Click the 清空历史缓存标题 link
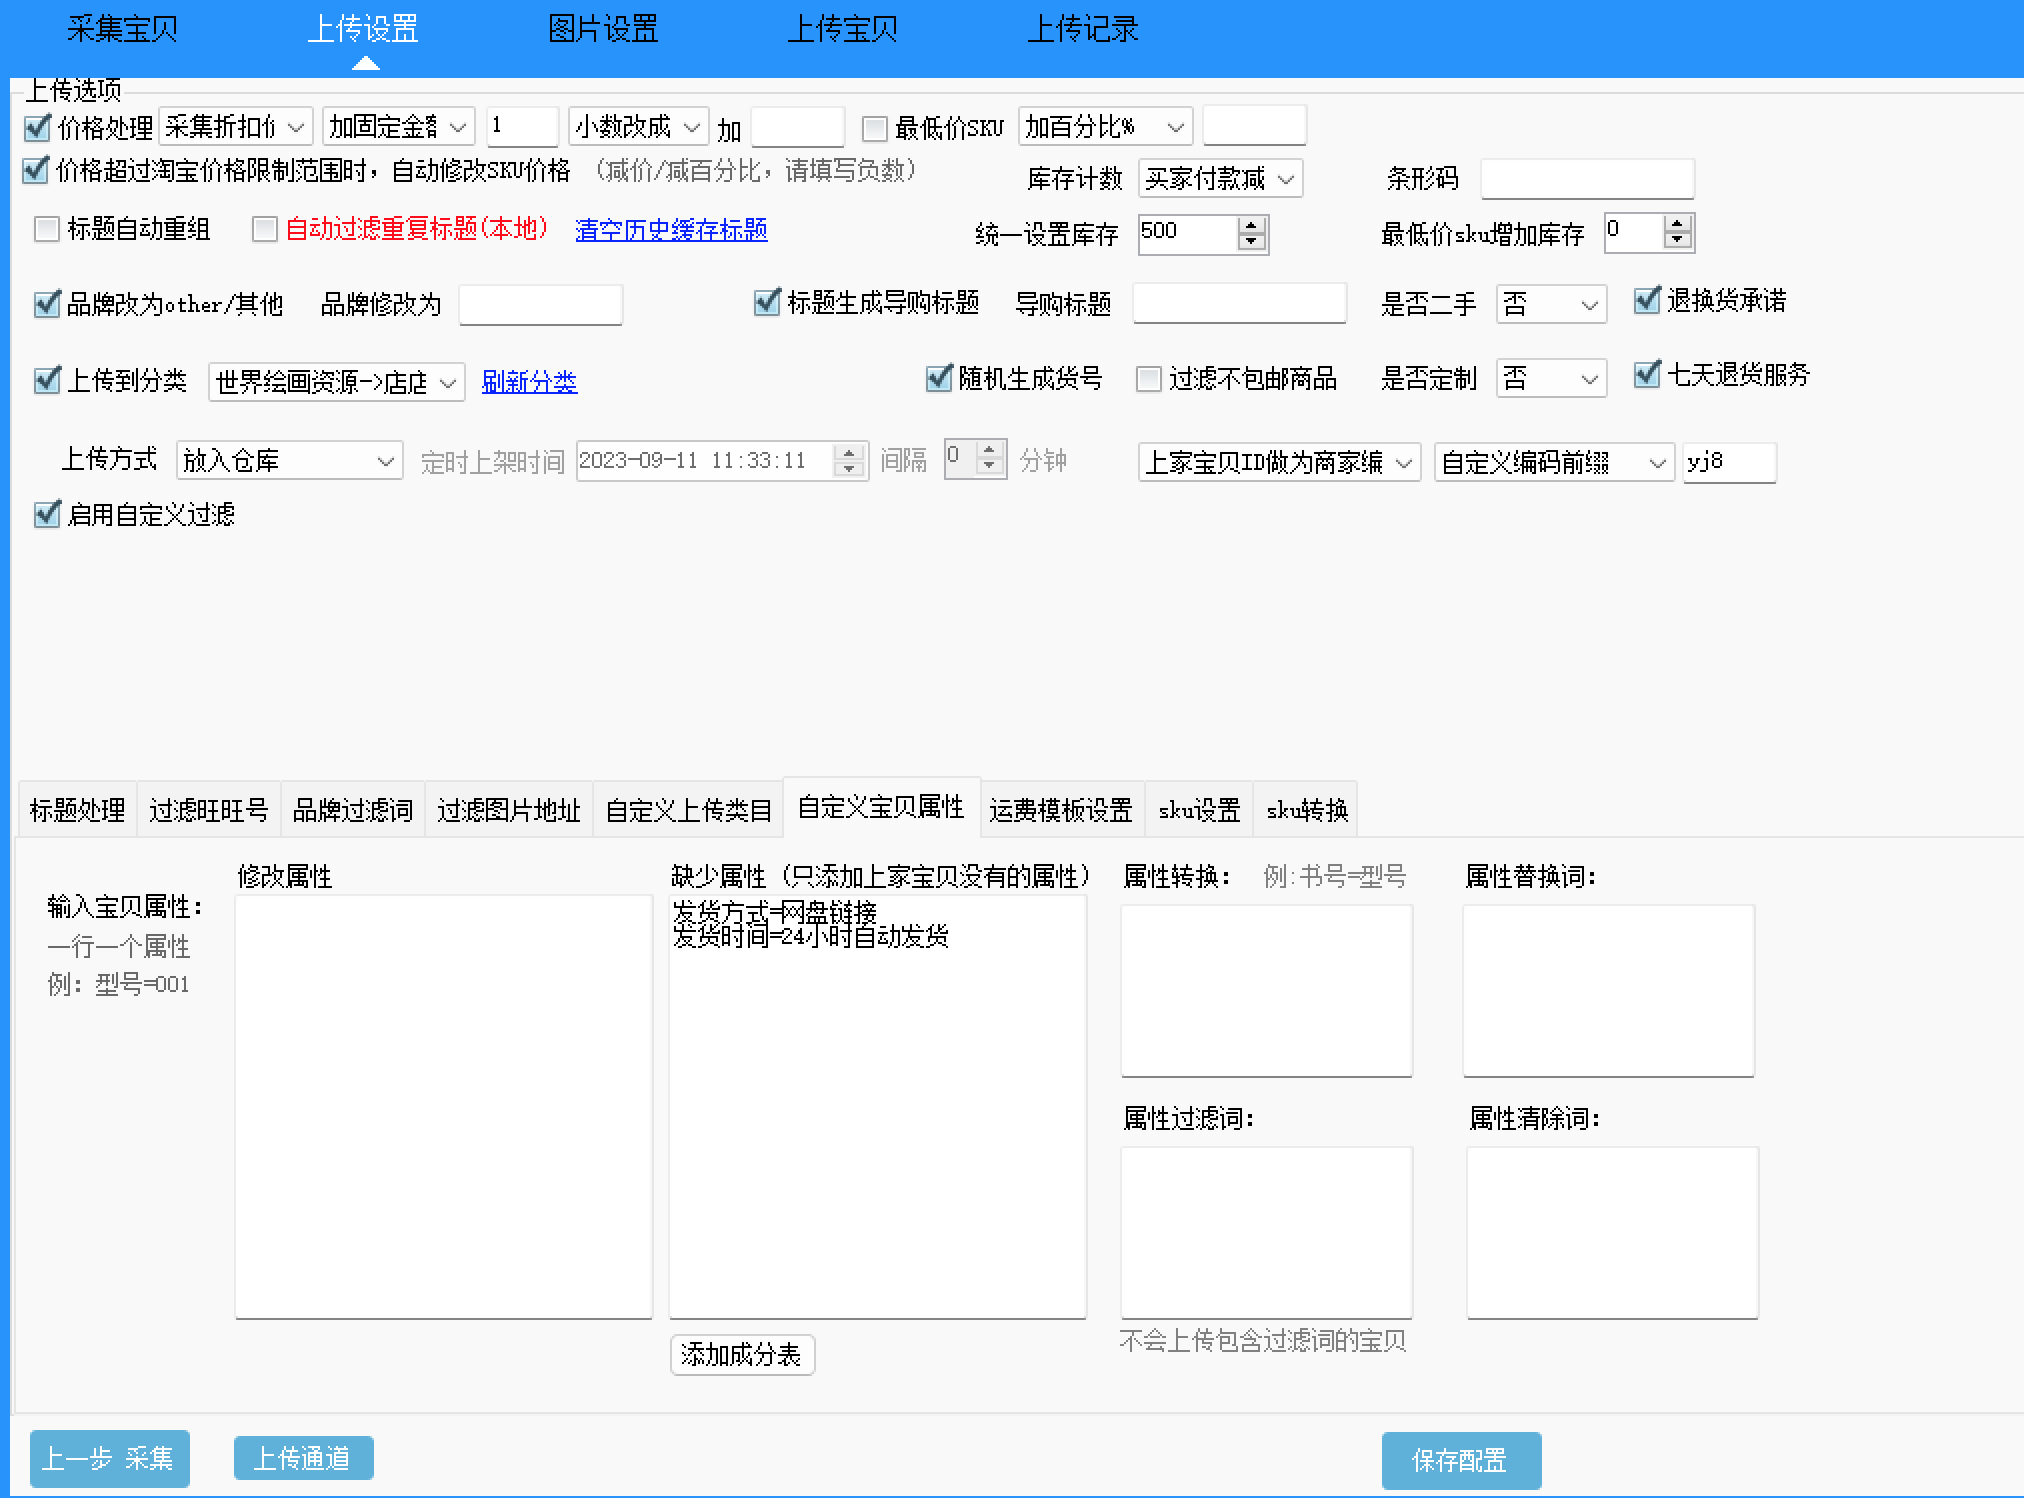Image resolution: width=2024 pixels, height=1498 pixels. (x=671, y=230)
